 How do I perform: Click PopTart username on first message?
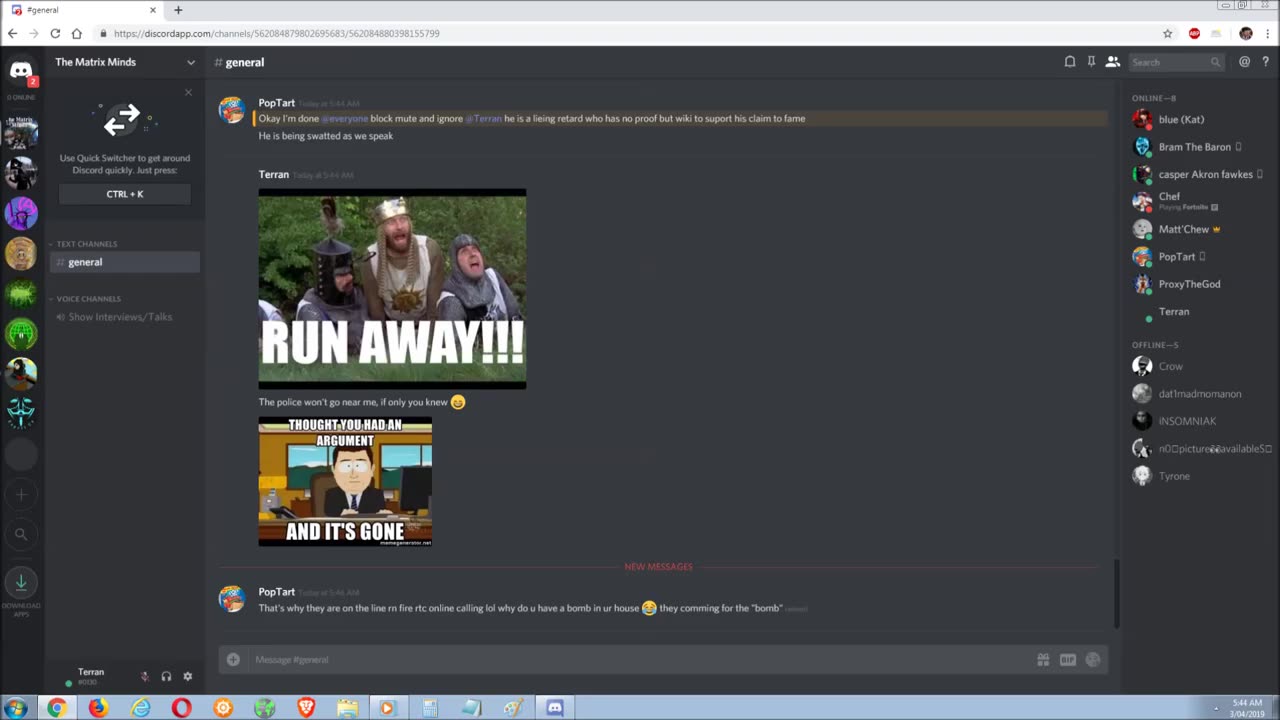click(x=277, y=103)
